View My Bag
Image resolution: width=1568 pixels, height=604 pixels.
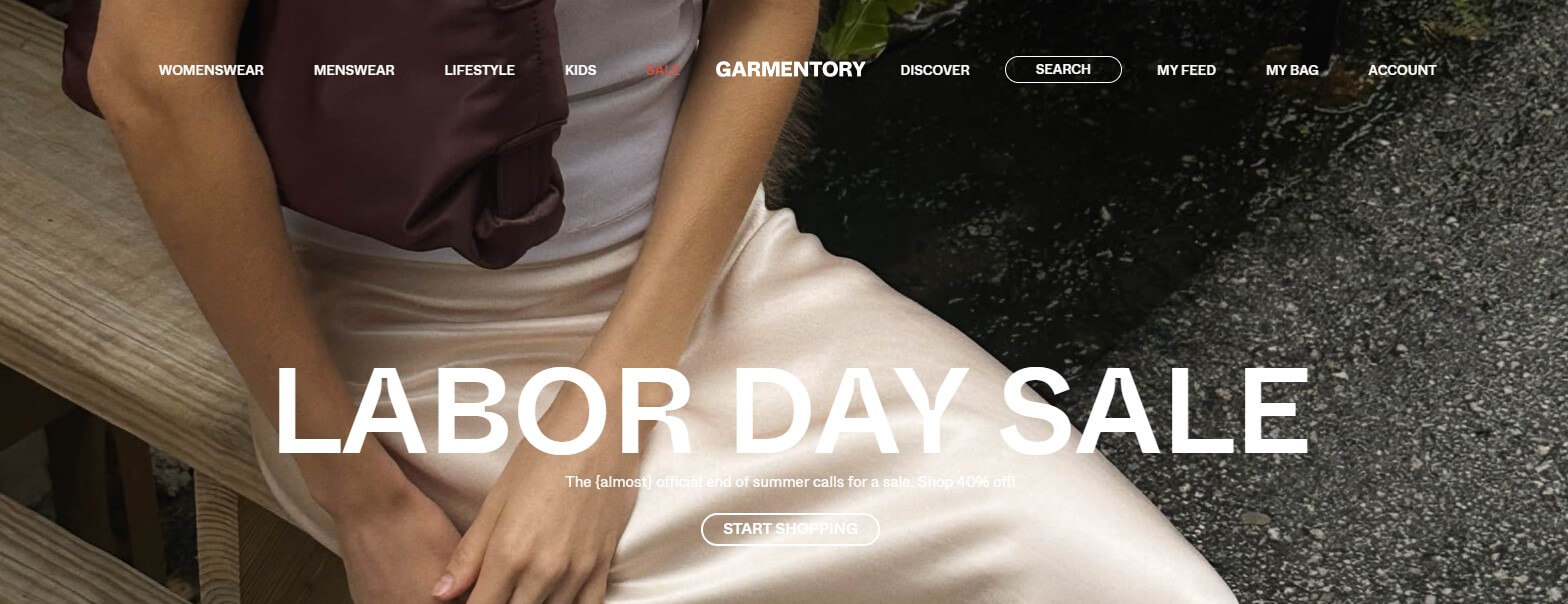(x=1292, y=70)
